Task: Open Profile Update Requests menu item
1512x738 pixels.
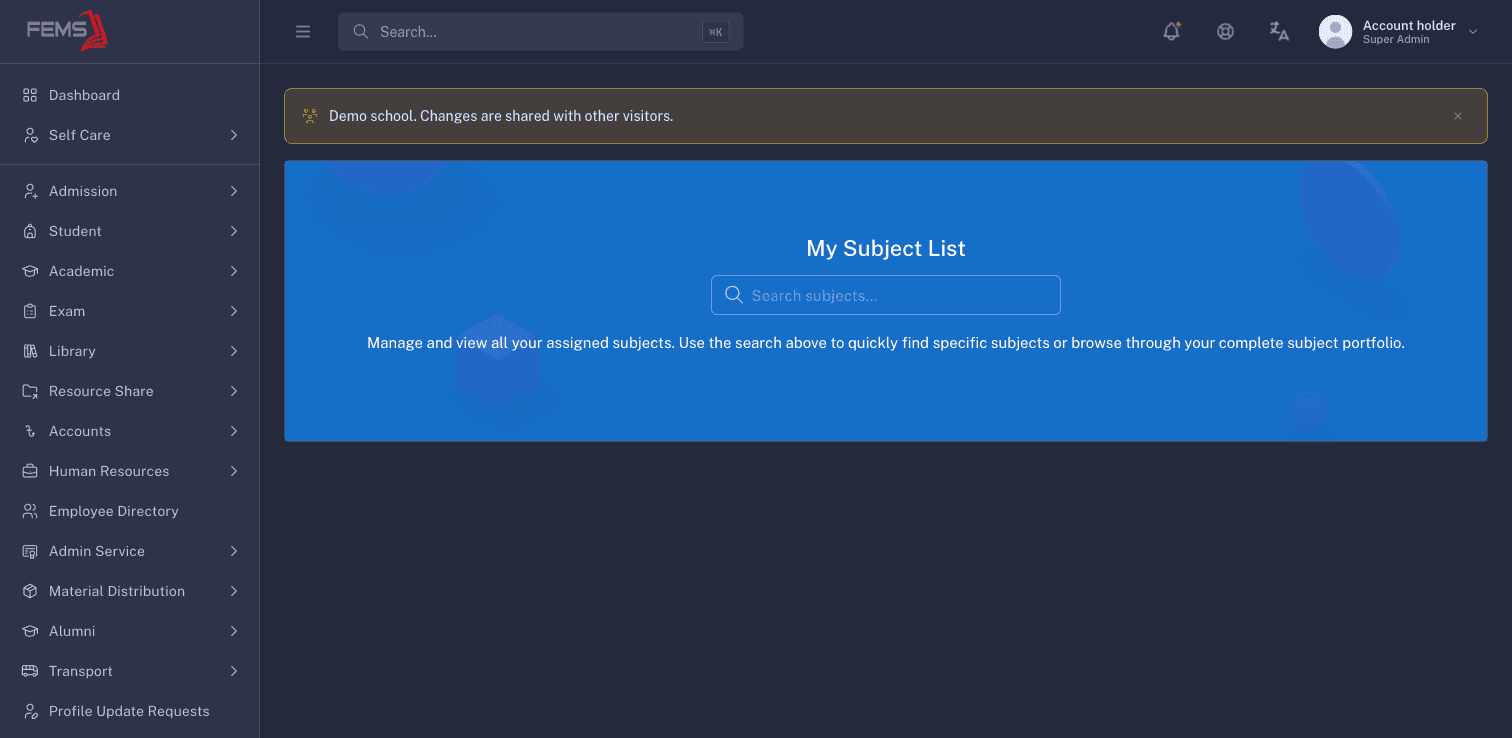Action: tap(130, 711)
